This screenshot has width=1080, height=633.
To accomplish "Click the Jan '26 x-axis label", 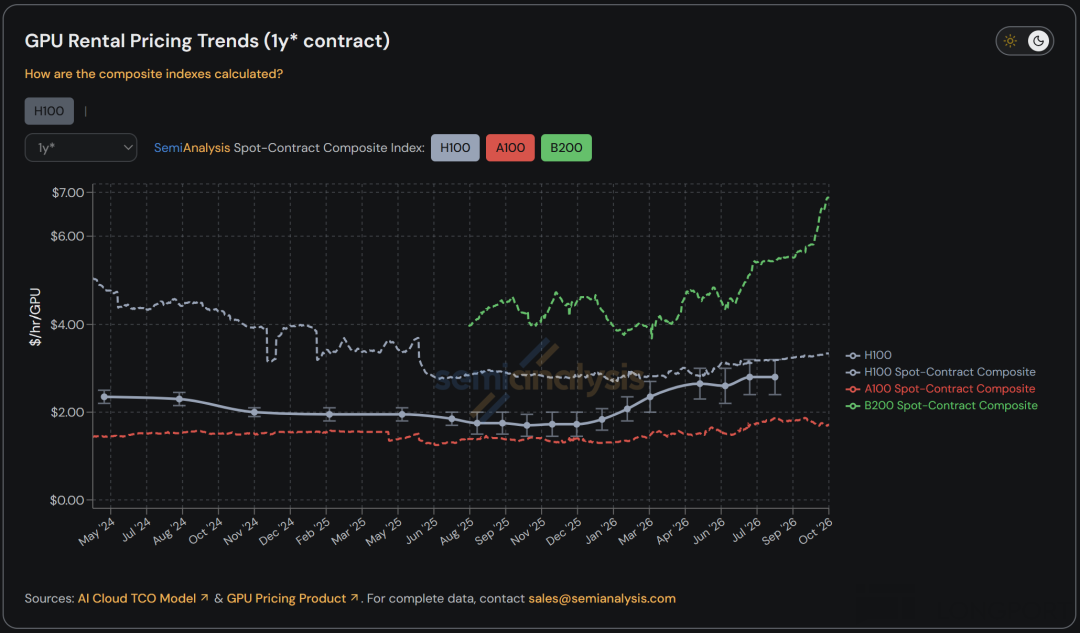I will click(x=601, y=531).
